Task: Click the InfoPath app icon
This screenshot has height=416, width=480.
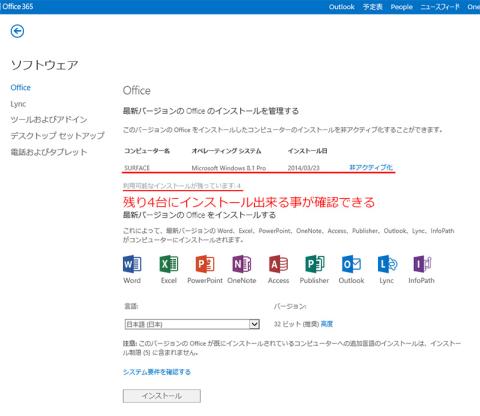Action: [x=422, y=264]
